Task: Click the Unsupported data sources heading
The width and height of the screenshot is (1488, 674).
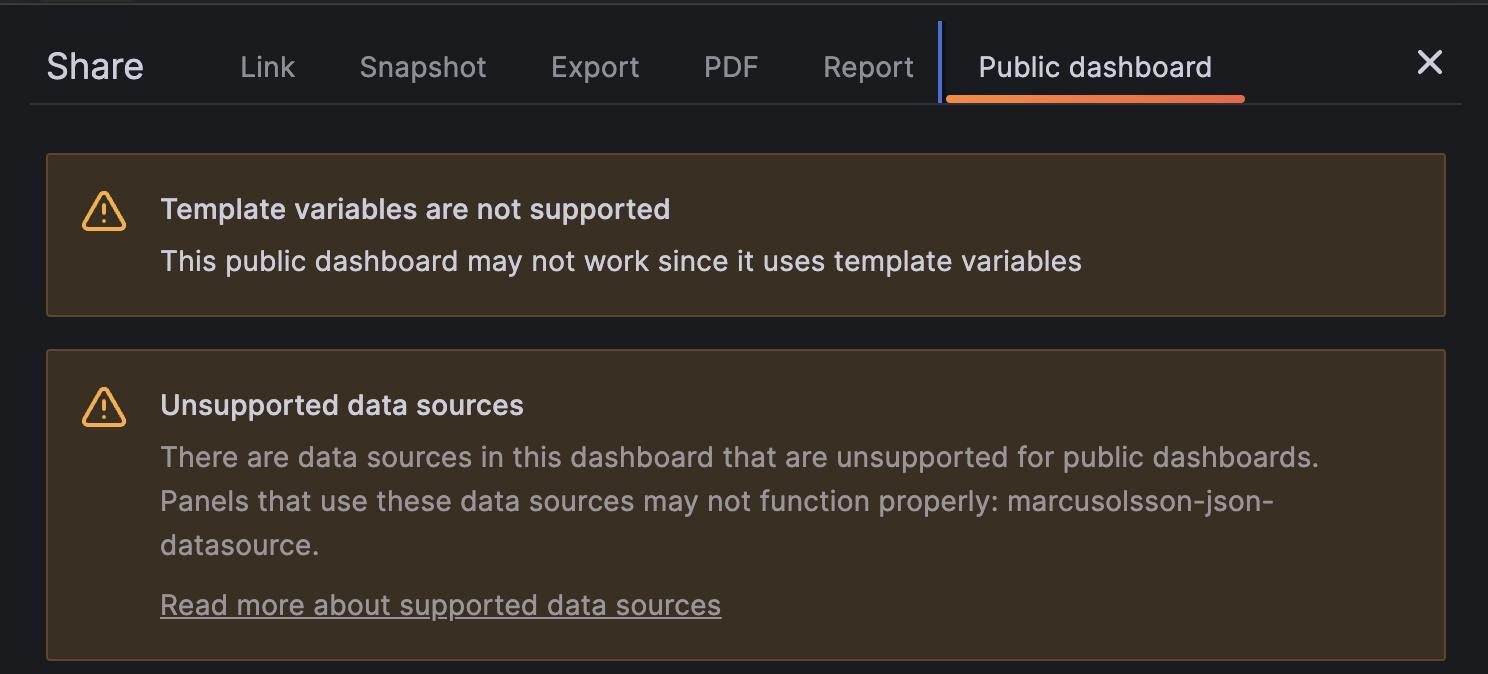Action: click(x=341, y=405)
